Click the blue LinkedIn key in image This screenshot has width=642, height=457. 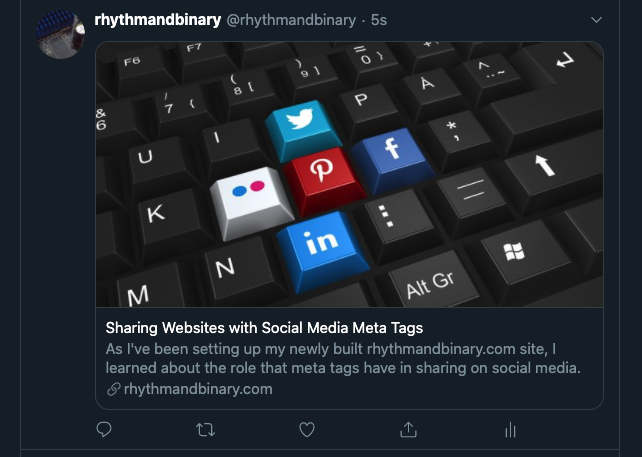click(x=322, y=245)
